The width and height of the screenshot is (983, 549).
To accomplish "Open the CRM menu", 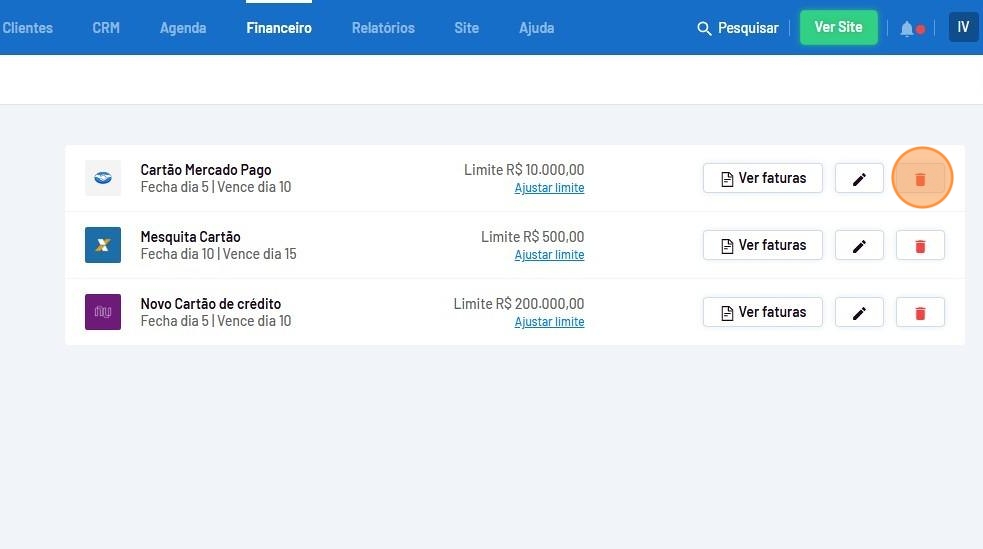I will [106, 28].
